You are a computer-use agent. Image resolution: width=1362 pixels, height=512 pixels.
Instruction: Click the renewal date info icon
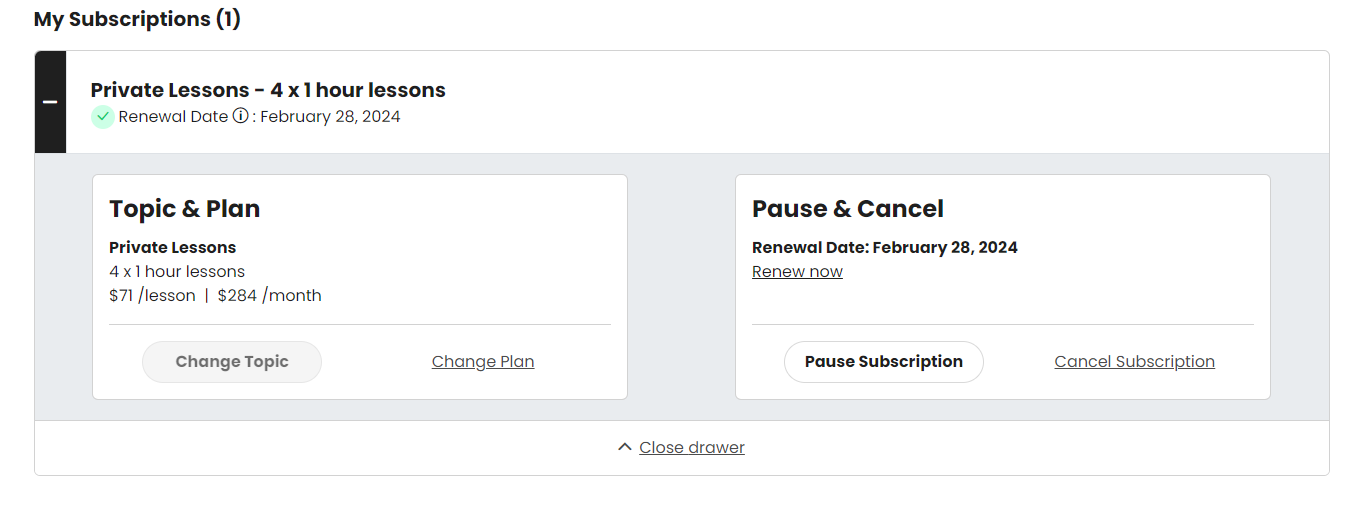point(240,116)
